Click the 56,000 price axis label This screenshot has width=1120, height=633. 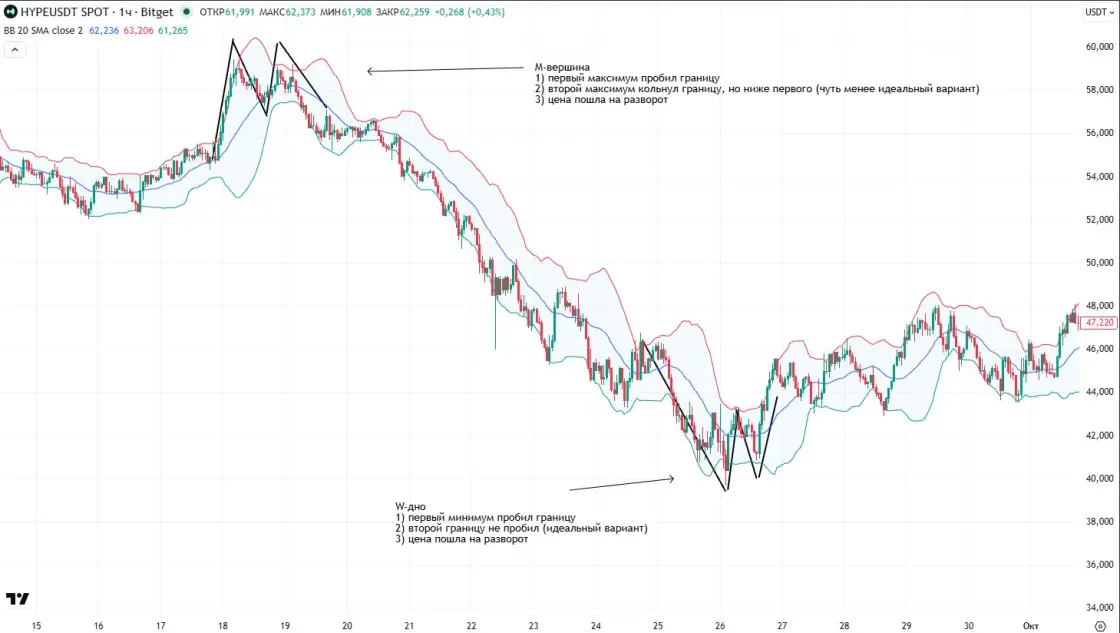[1099, 133]
